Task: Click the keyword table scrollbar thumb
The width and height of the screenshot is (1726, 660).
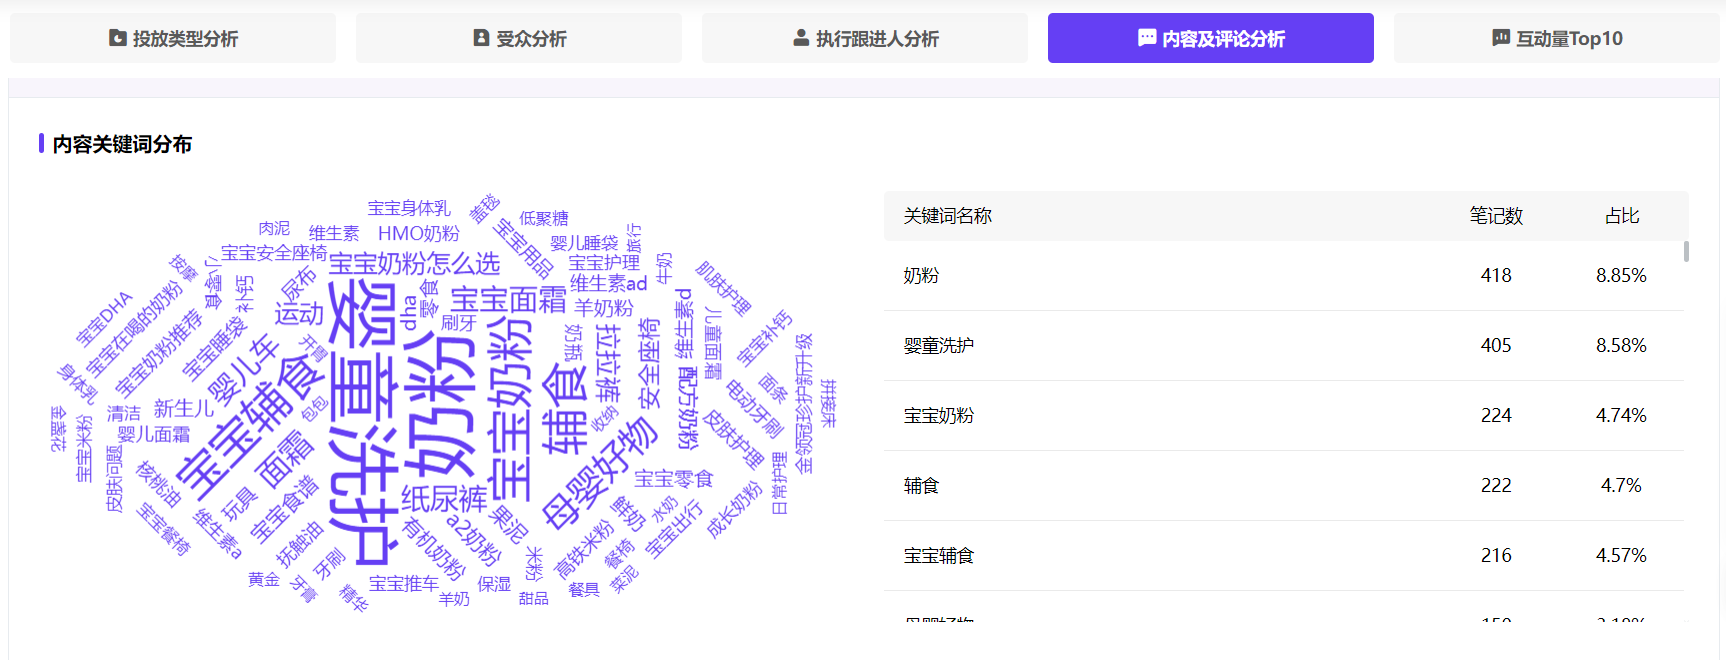Action: pyautogui.click(x=1686, y=251)
